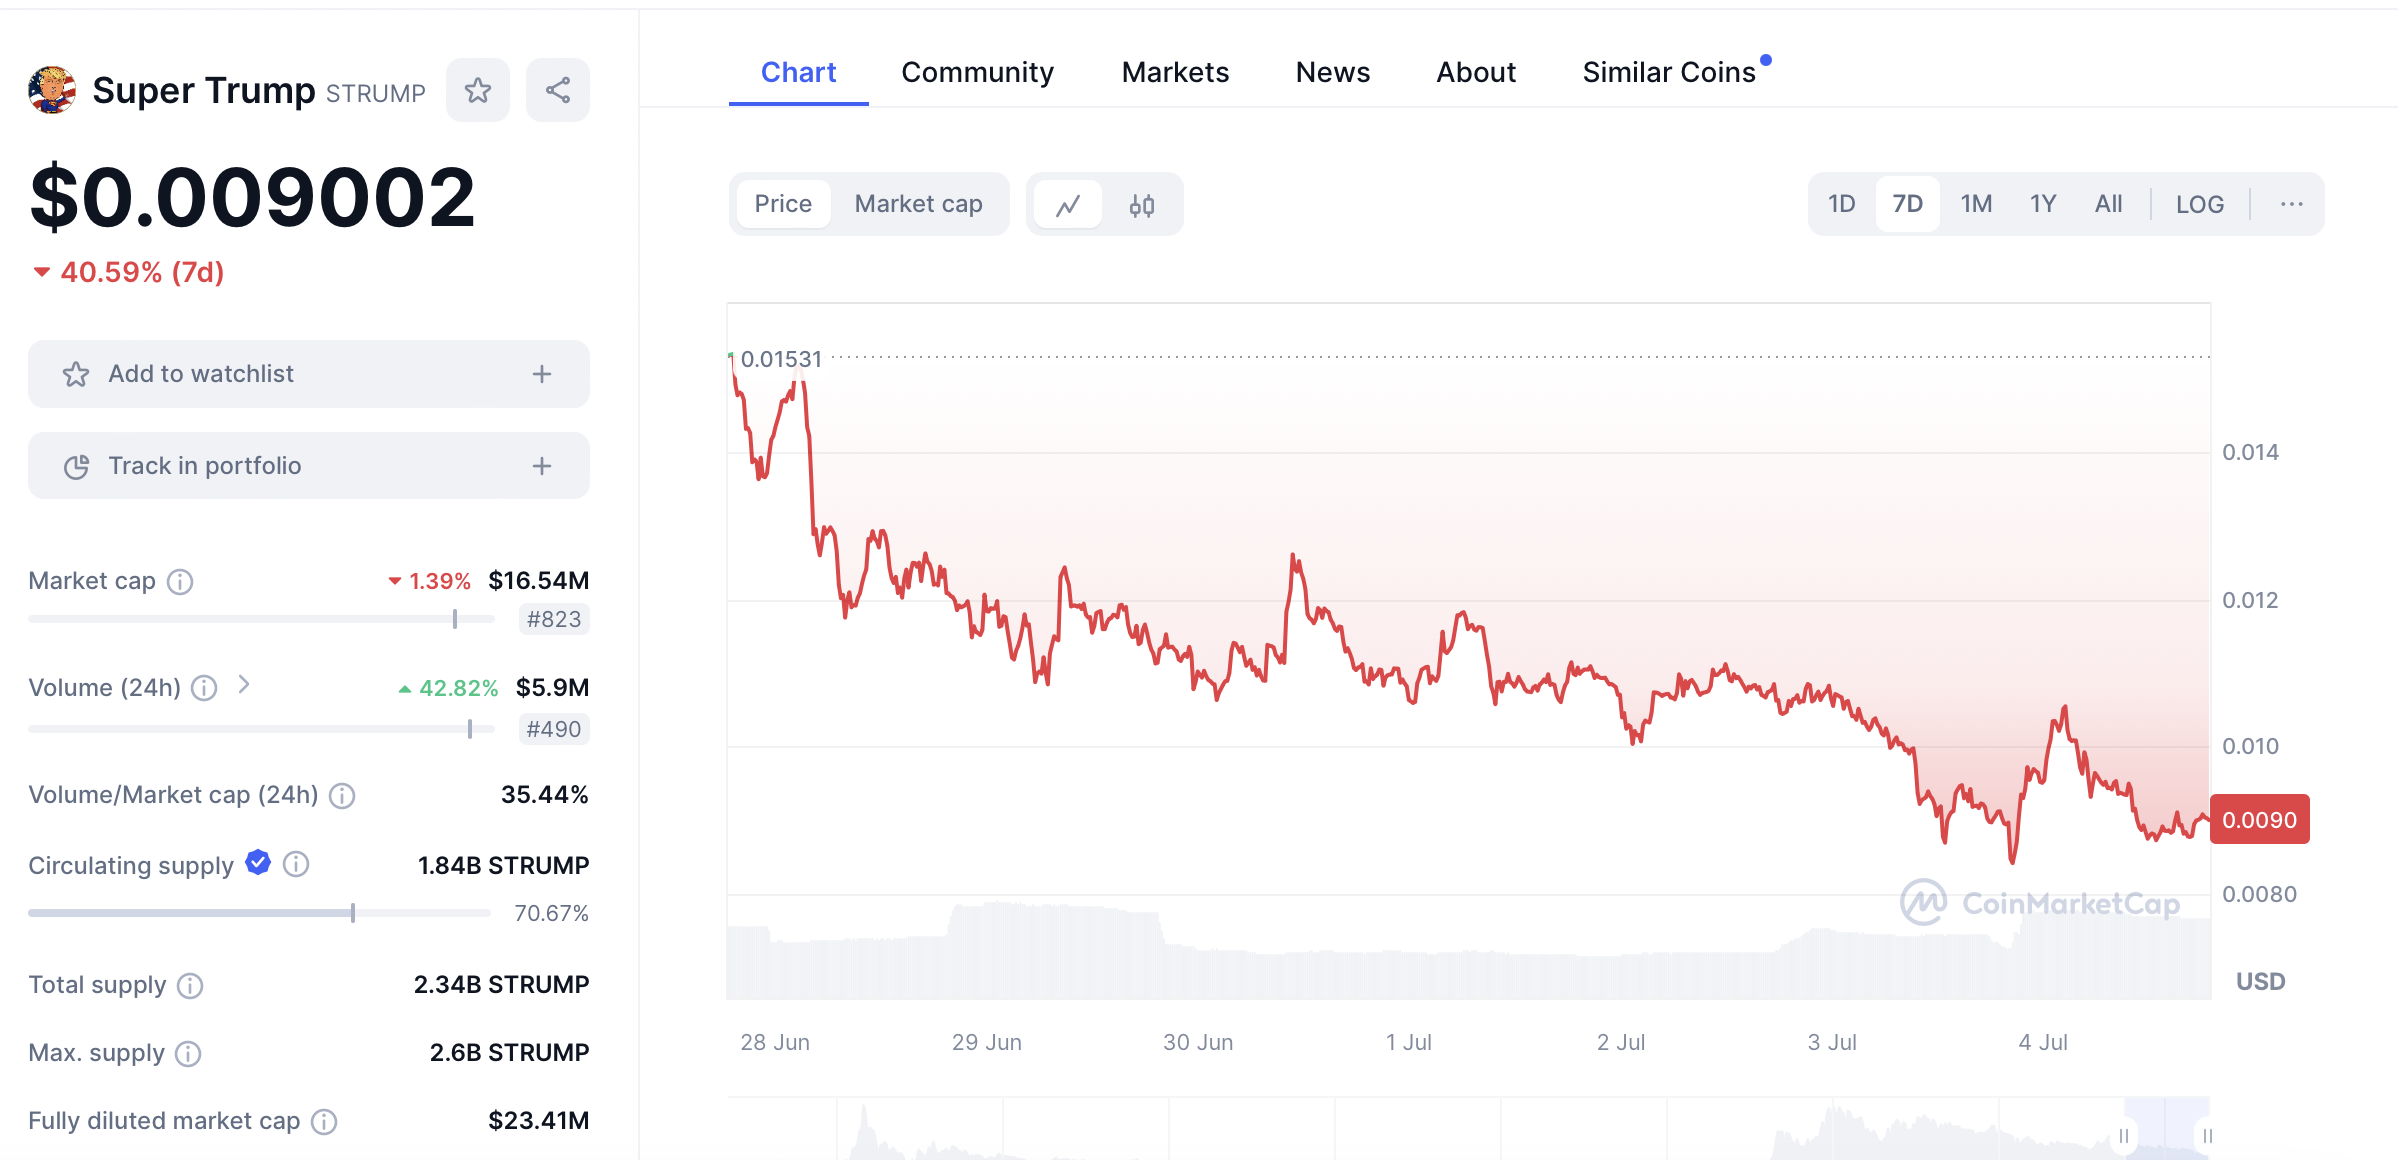Expand Add to watchlist plus sign
2398x1160 pixels.
pyautogui.click(x=542, y=374)
